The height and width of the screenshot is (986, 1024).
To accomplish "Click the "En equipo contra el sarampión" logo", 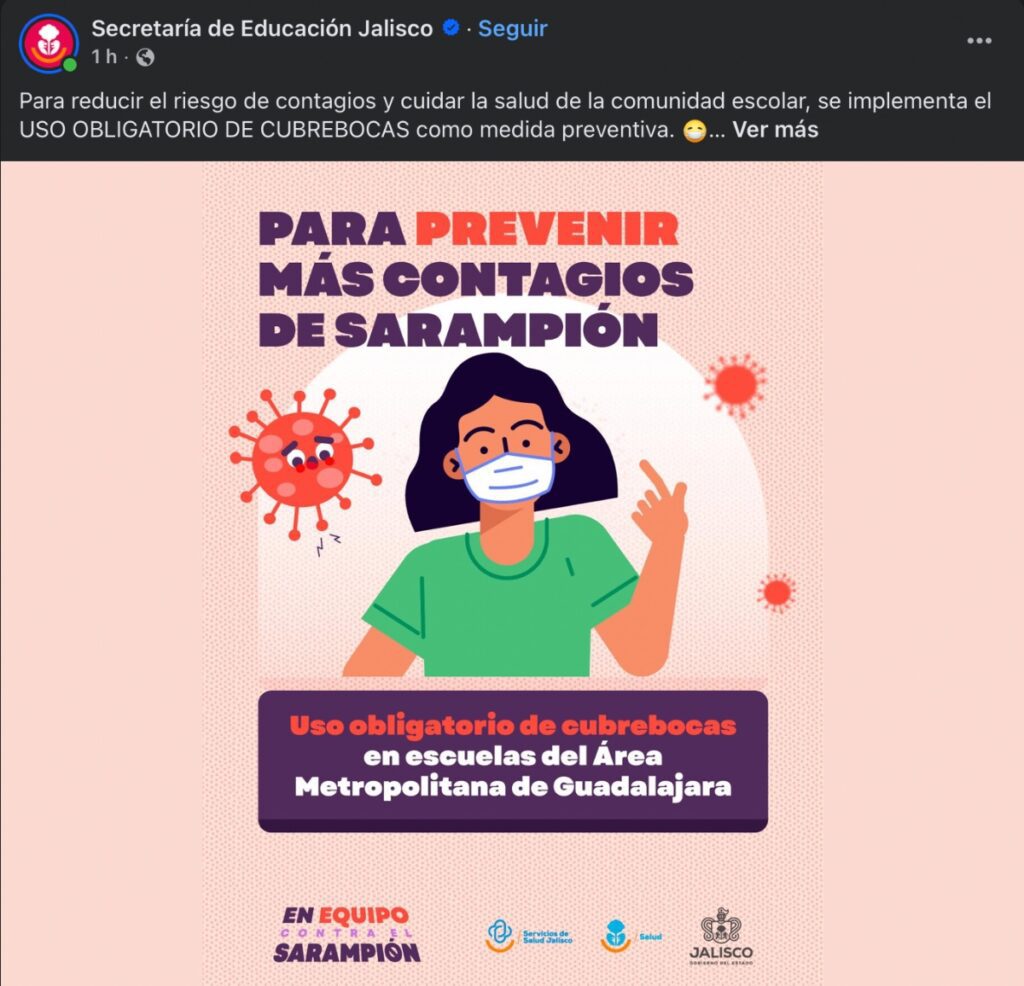I will click(347, 934).
